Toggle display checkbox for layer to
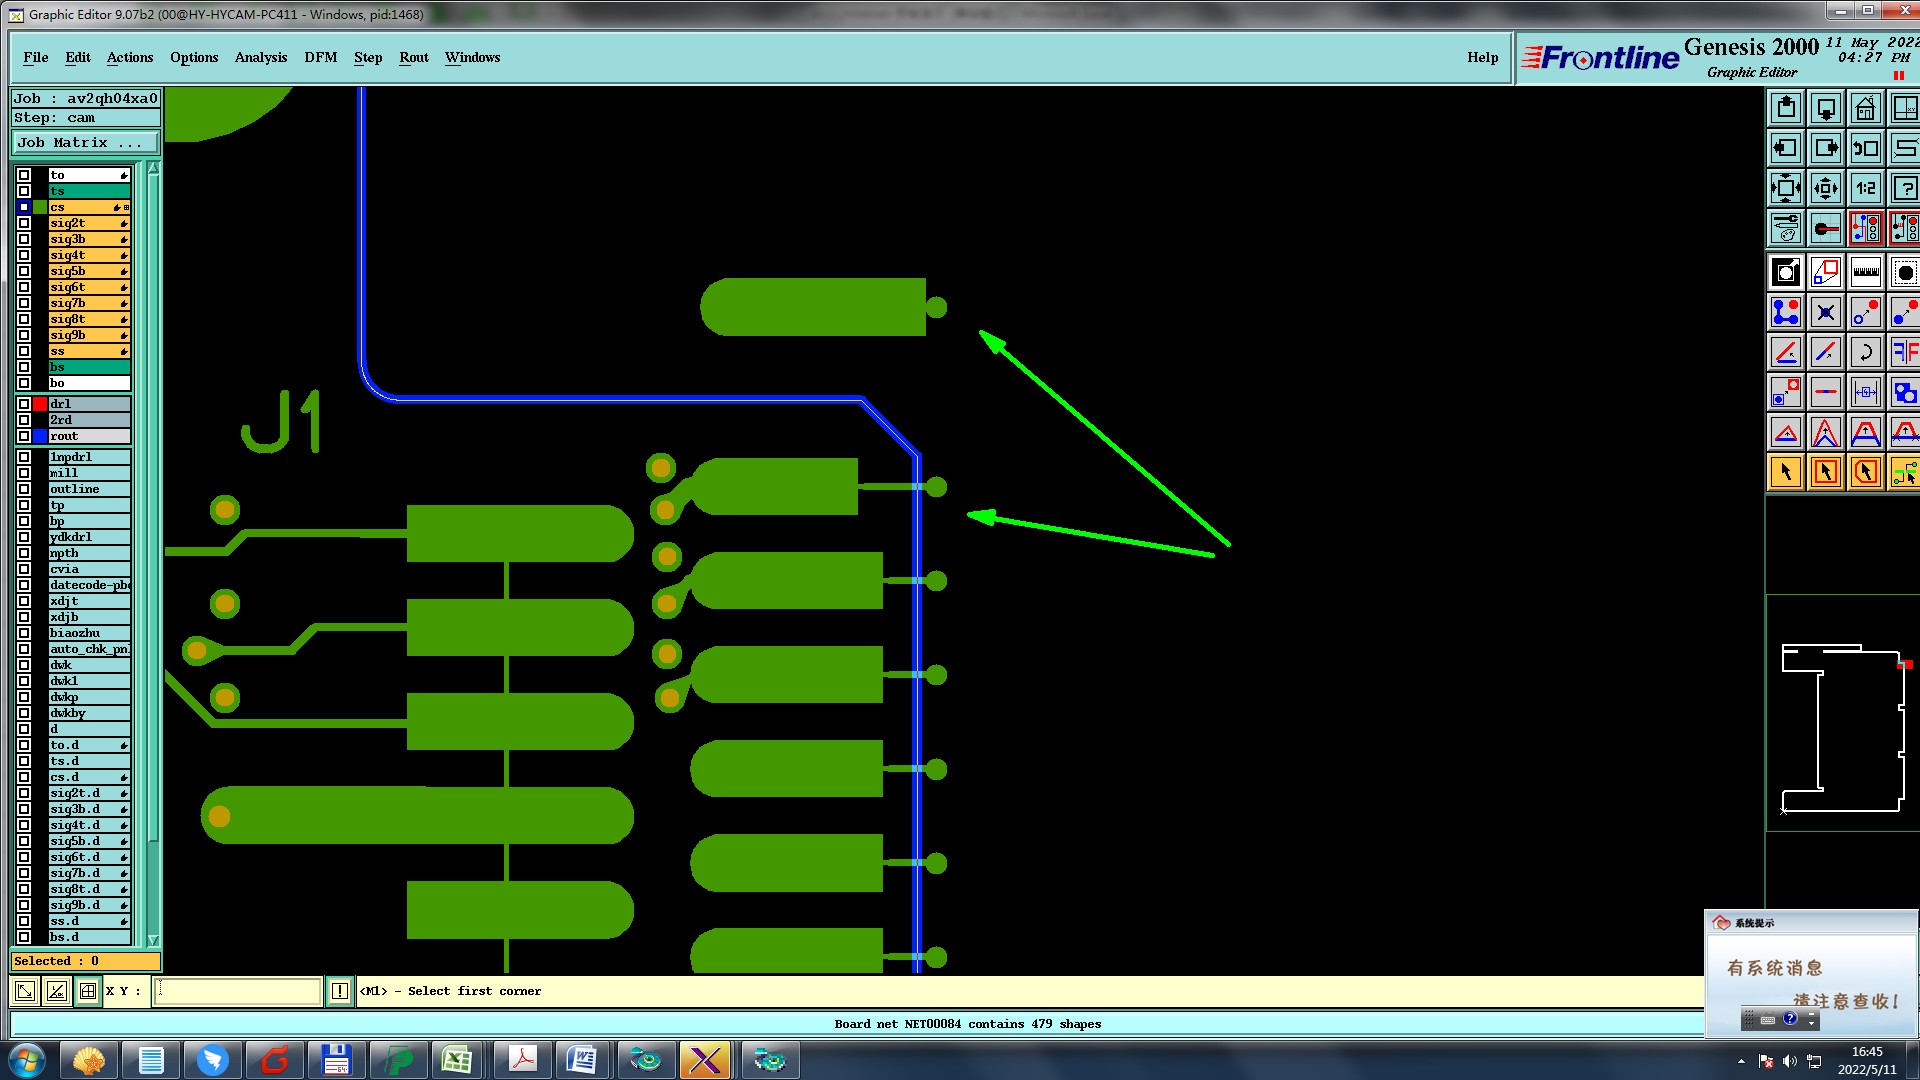The width and height of the screenshot is (1920, 1080). coord(24,175)
